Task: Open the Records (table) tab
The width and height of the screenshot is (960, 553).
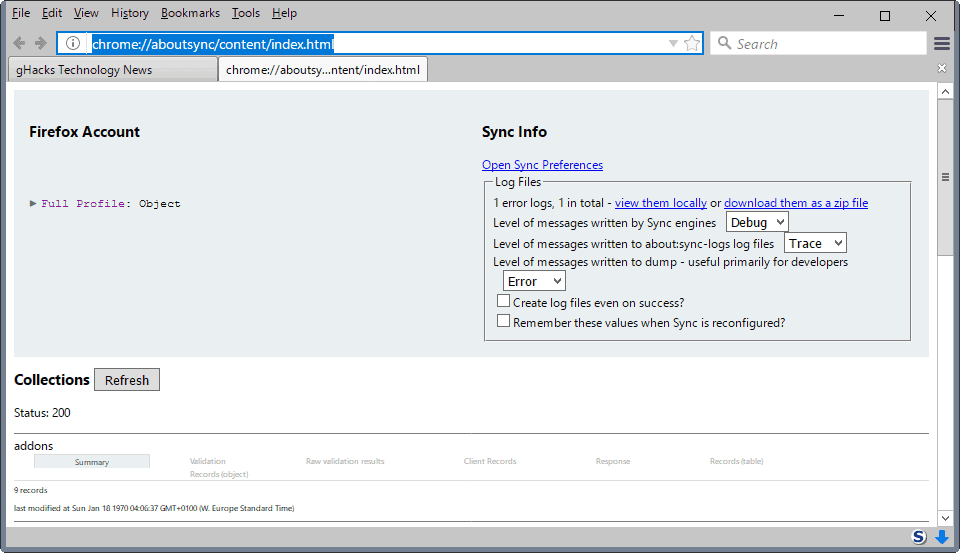Action: click(x=737, y=461)
